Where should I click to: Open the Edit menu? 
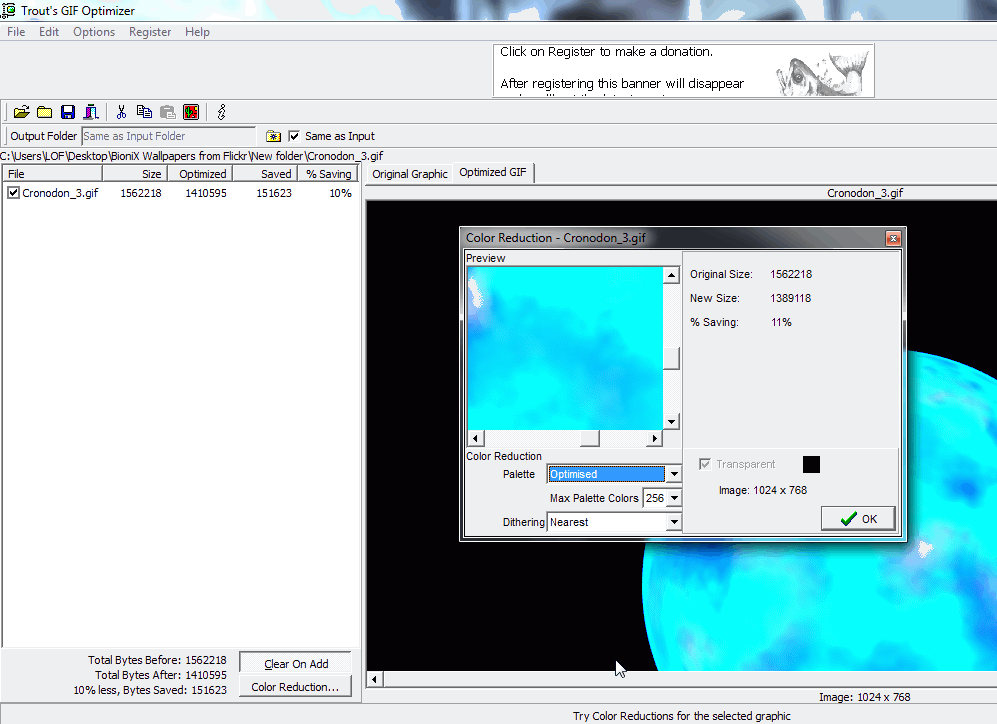click(49, 32)
